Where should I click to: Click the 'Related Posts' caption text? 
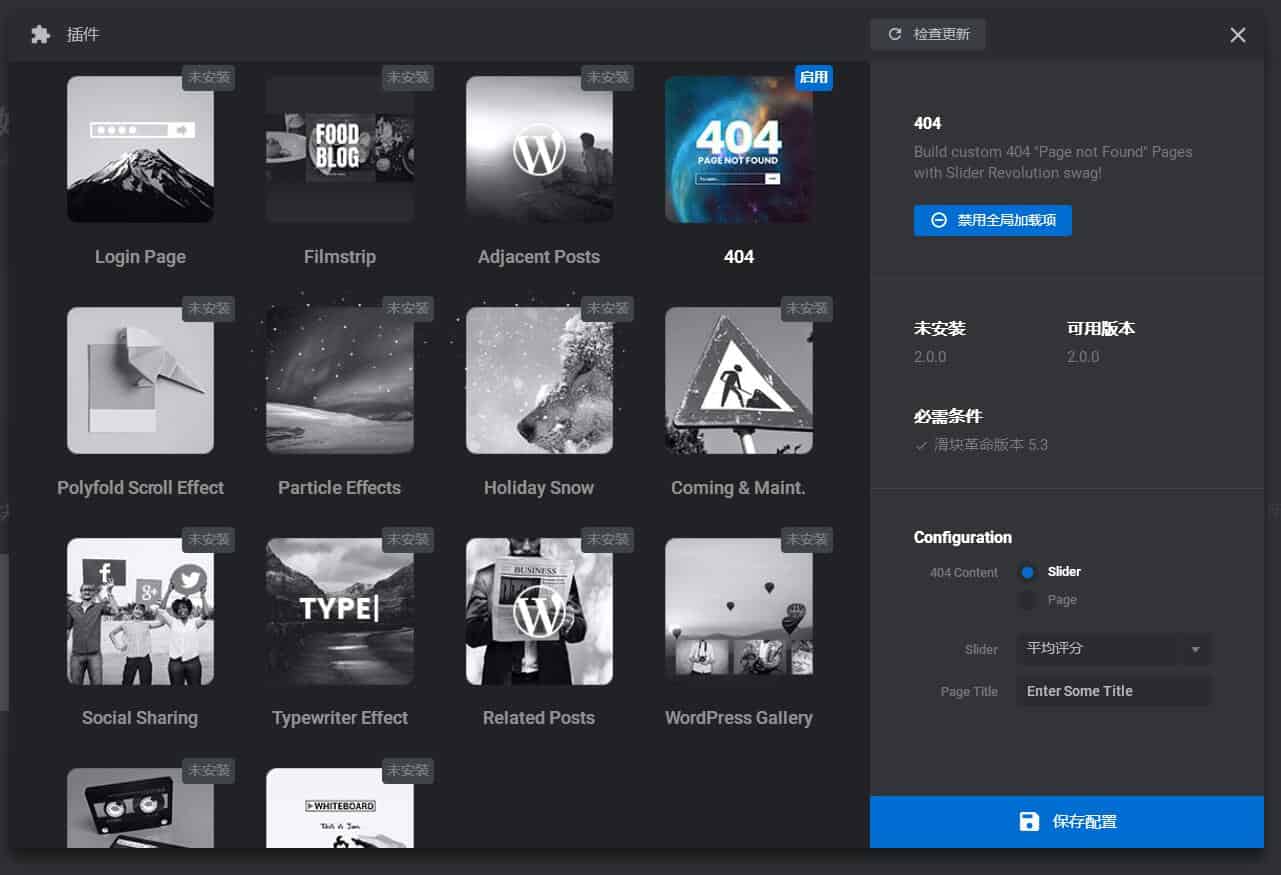click(x=539, y=718)
